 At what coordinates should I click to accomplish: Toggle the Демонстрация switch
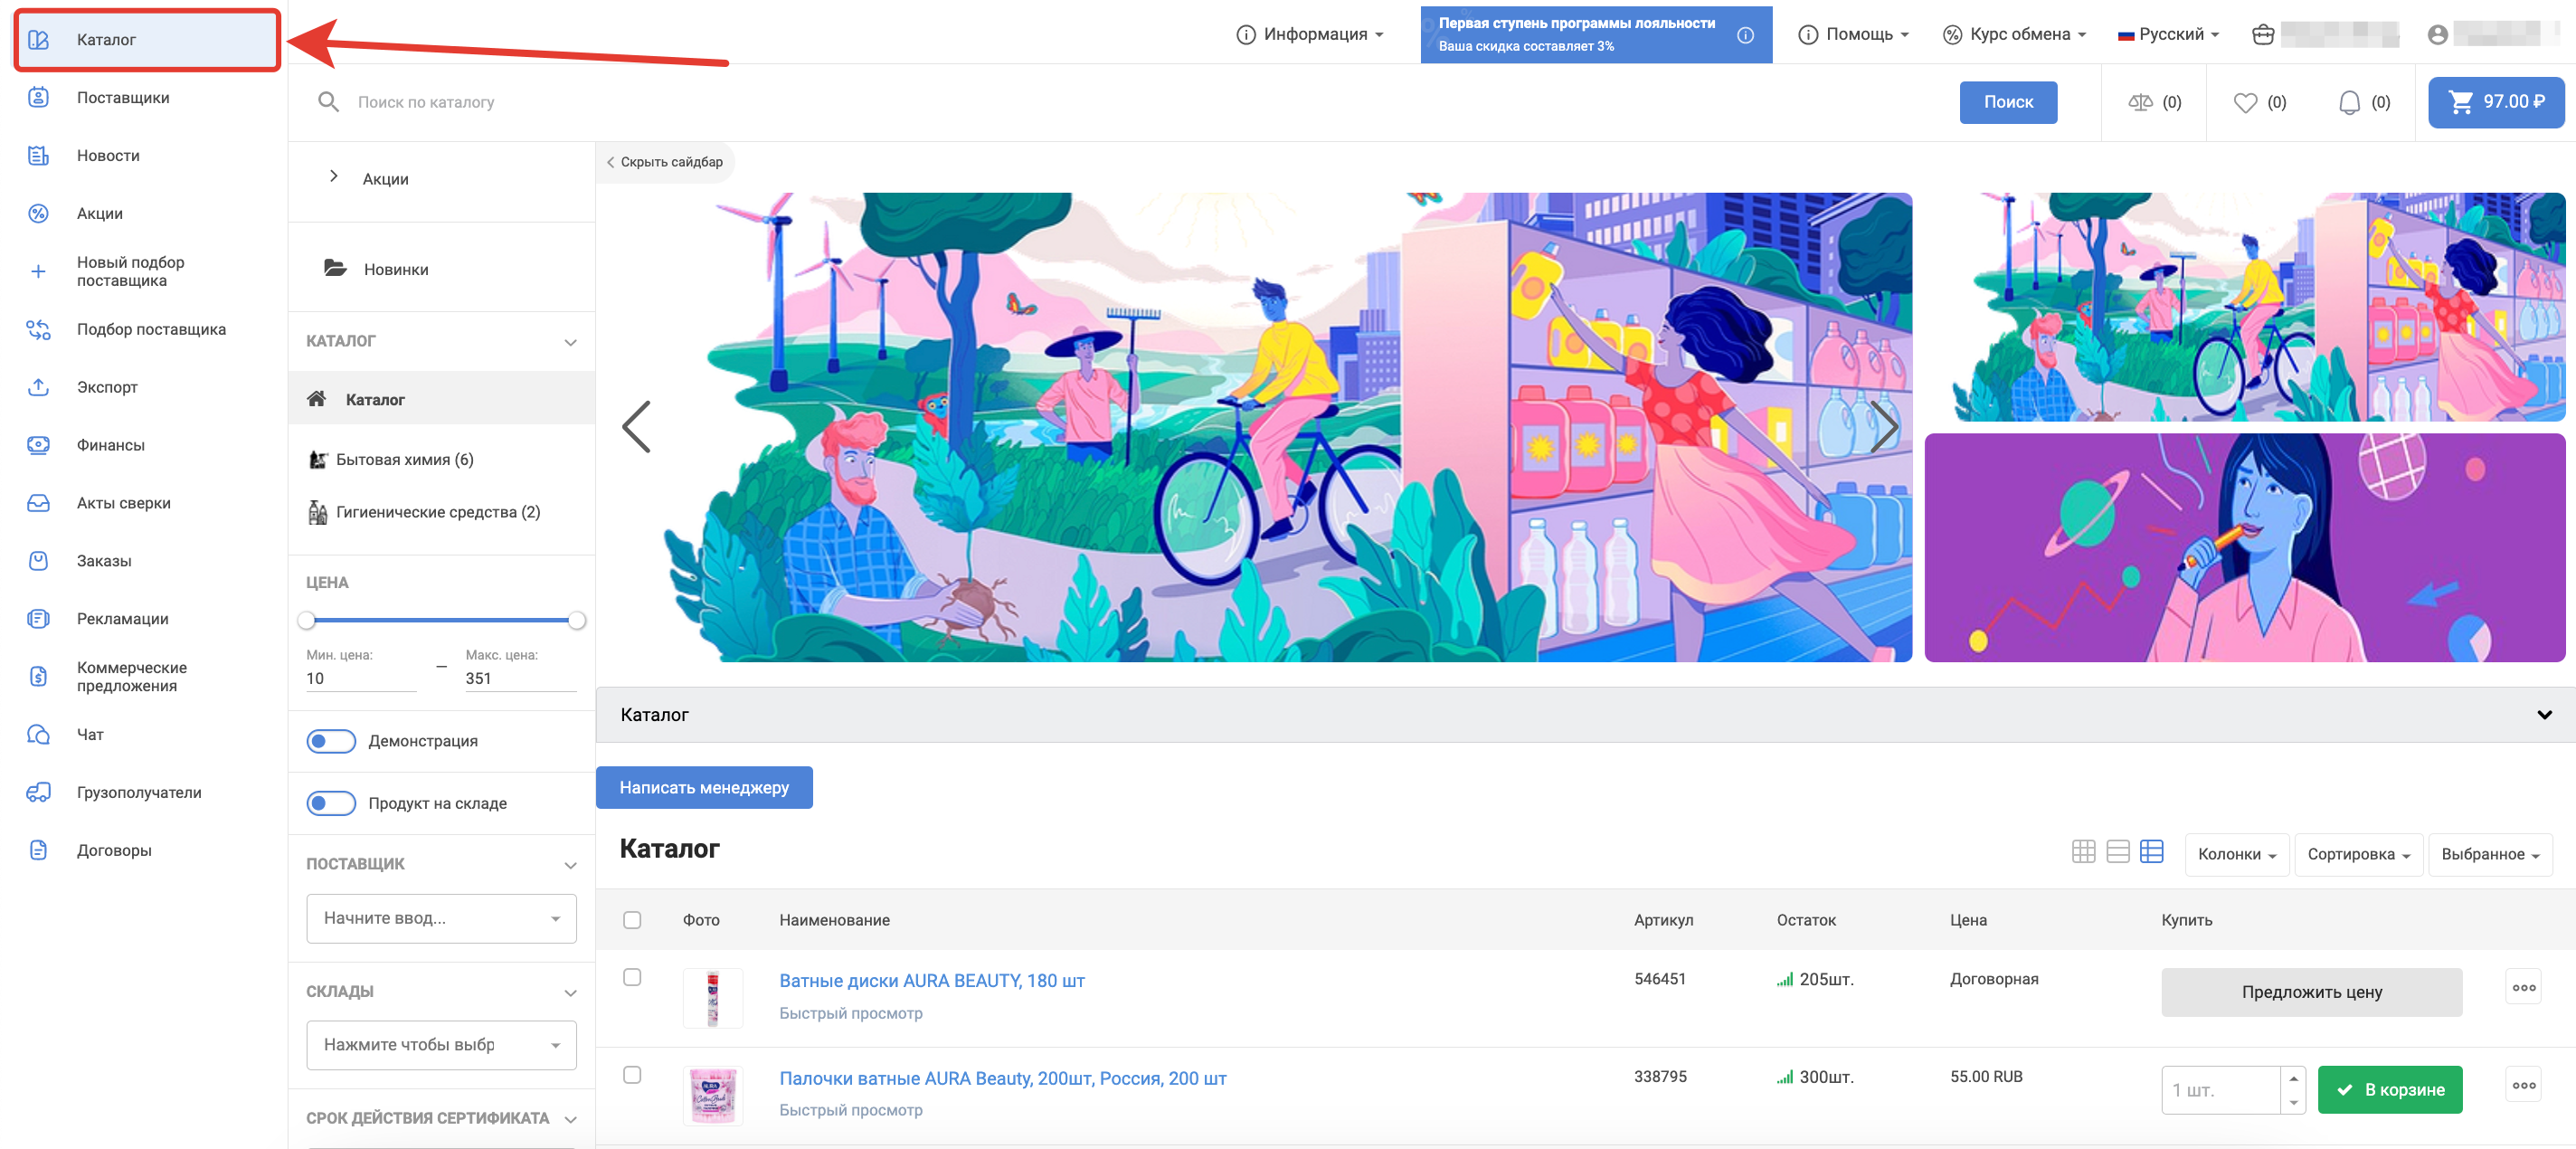point(331,741)
